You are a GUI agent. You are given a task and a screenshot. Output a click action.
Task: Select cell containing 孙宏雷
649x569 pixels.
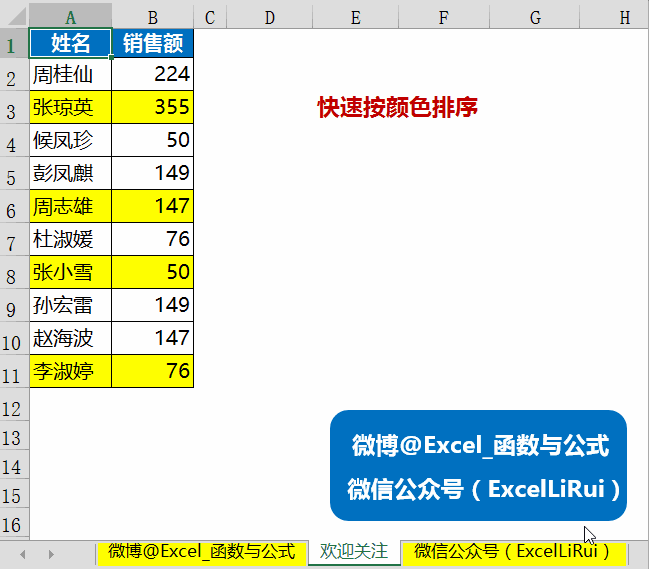coord(70,305)
